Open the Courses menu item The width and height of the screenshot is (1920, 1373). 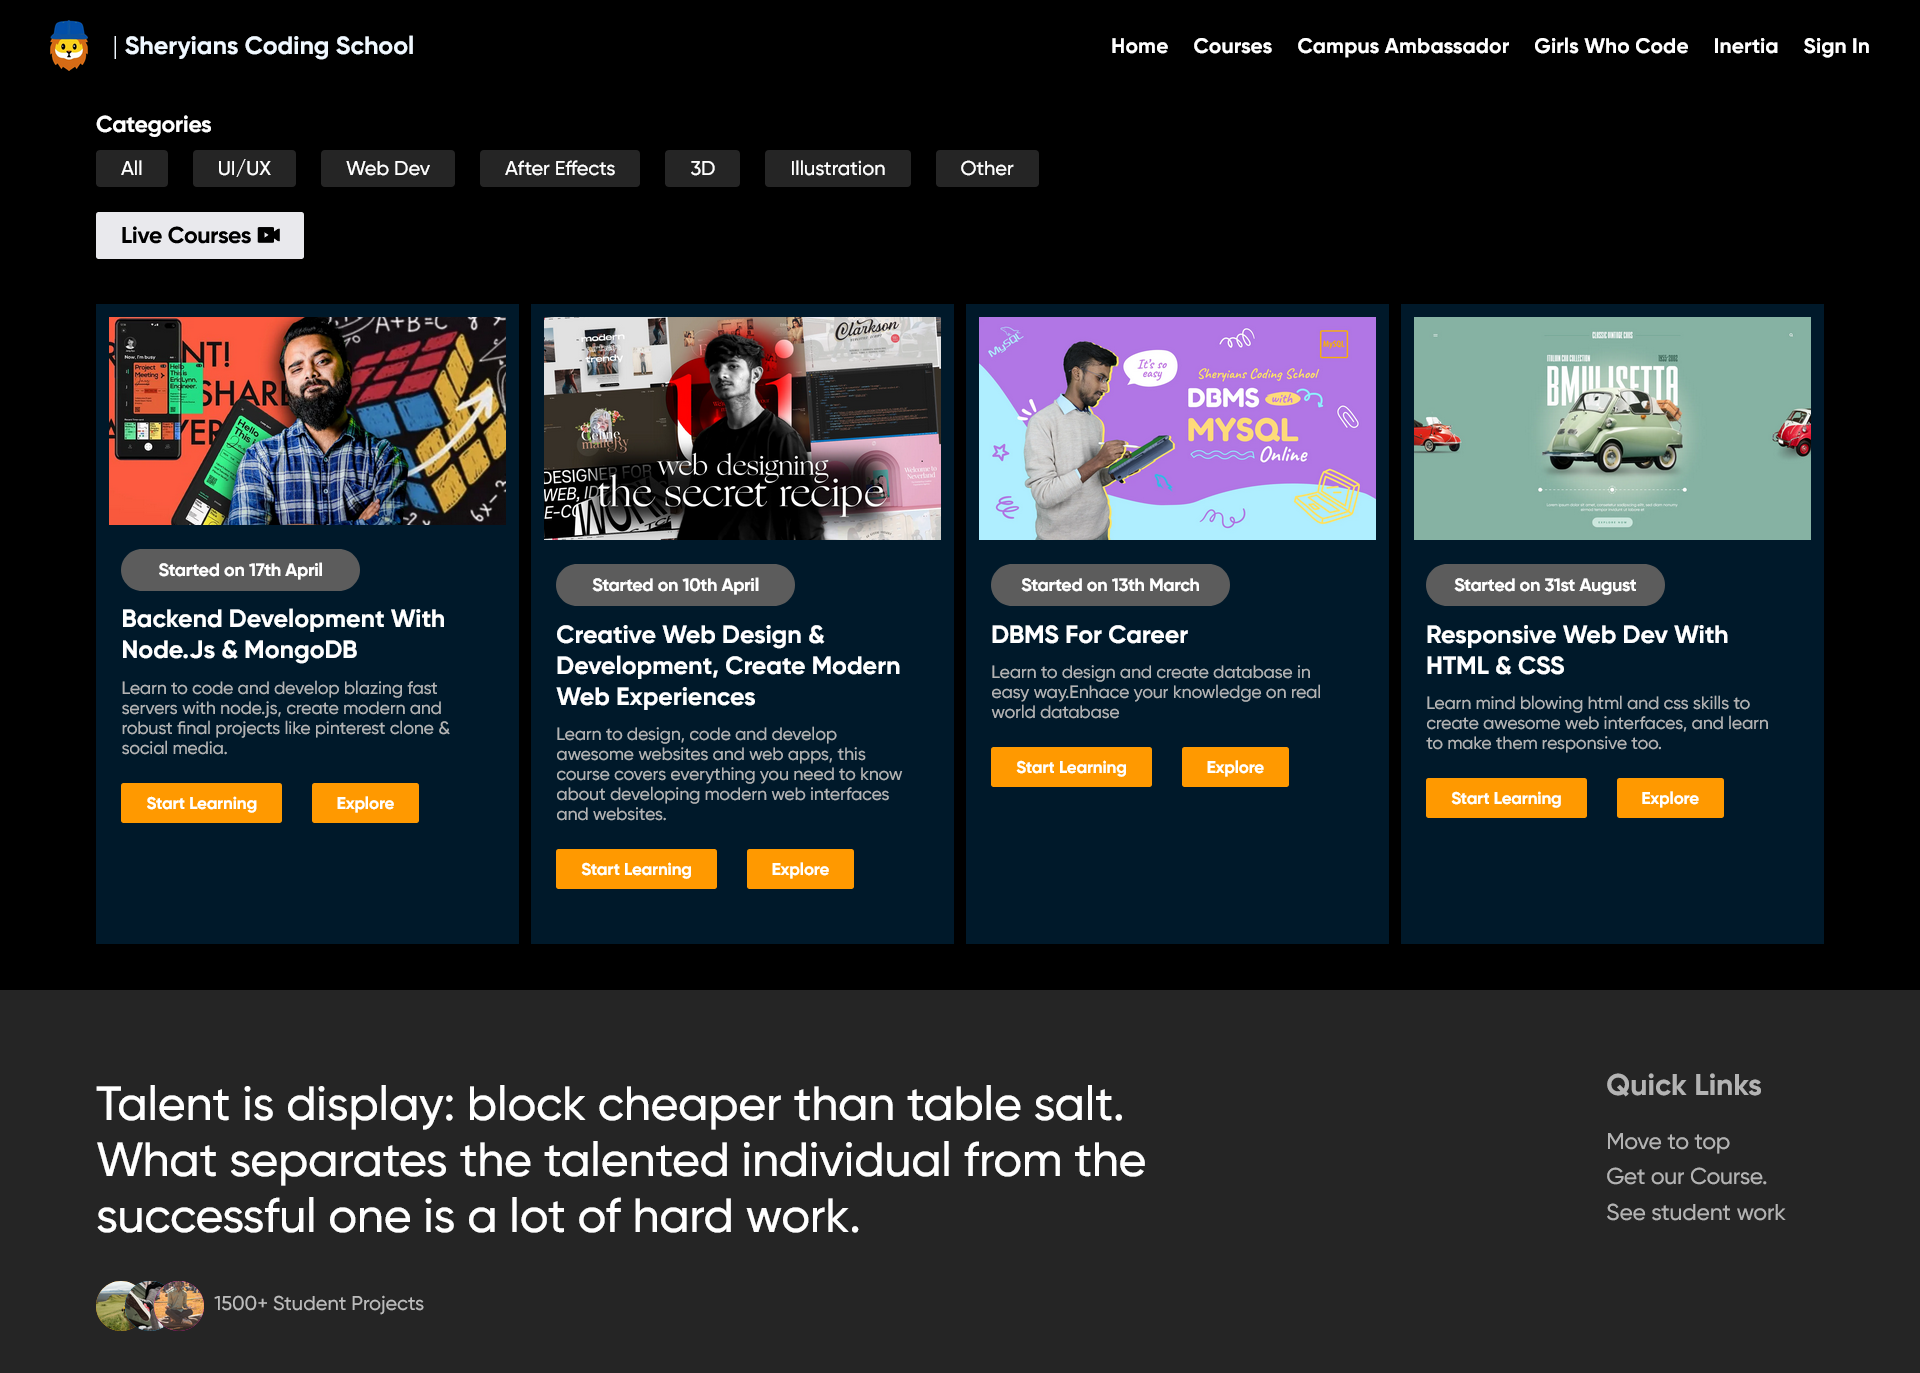1232,46
